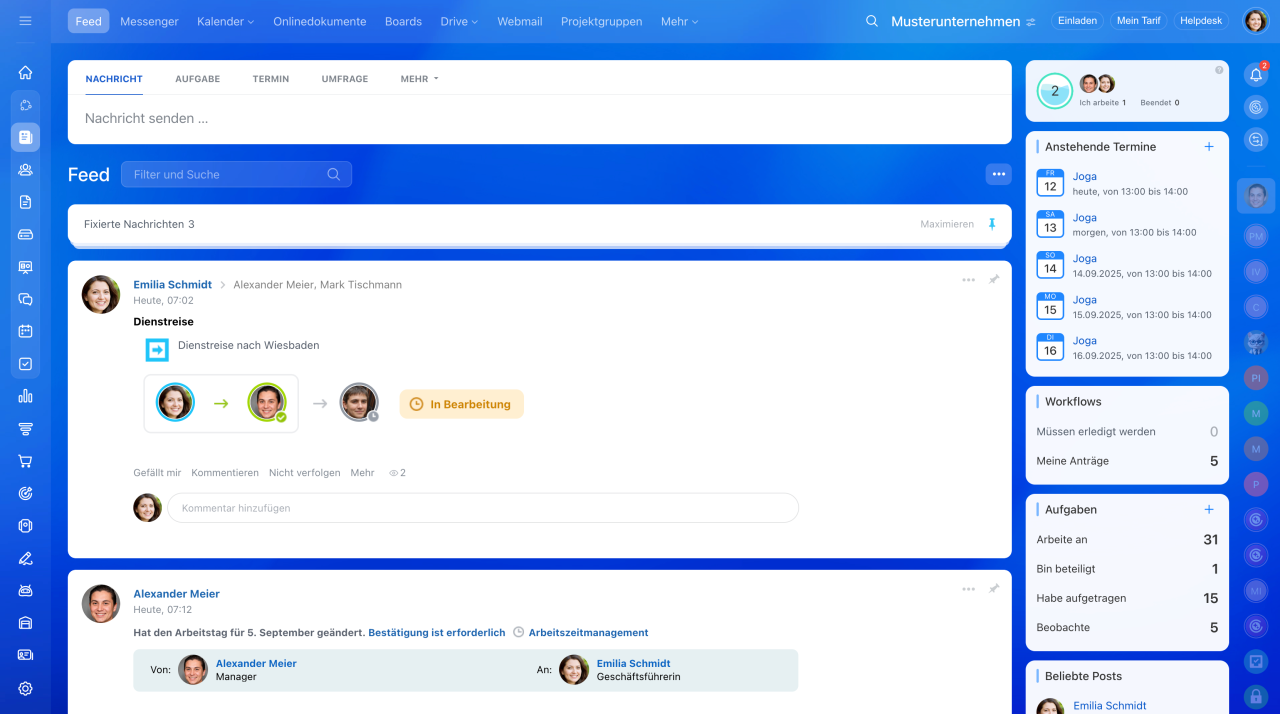Click the Kommentar hinzufügen field
This screenshot has width=1280, height=714.
coord(483,508)
